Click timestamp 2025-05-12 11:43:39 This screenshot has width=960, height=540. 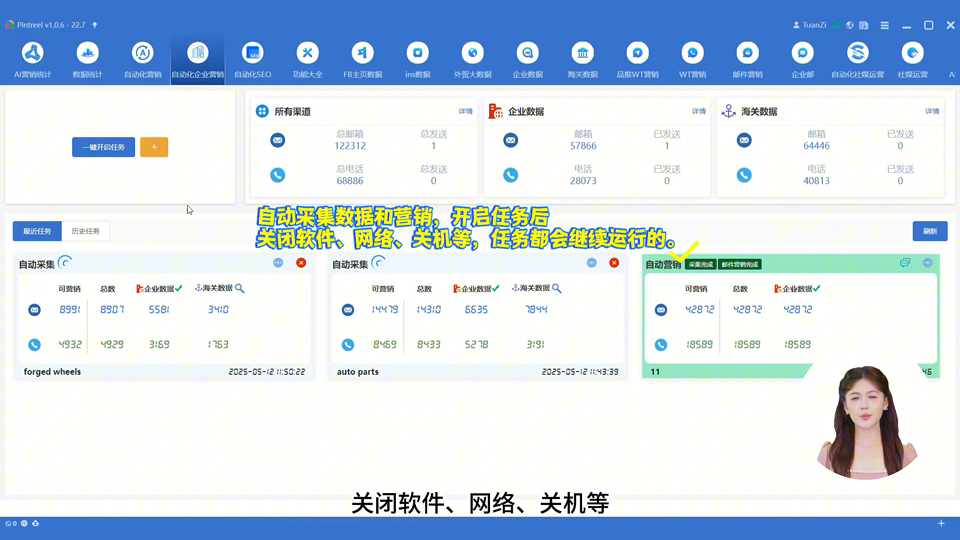click(580, 372)
